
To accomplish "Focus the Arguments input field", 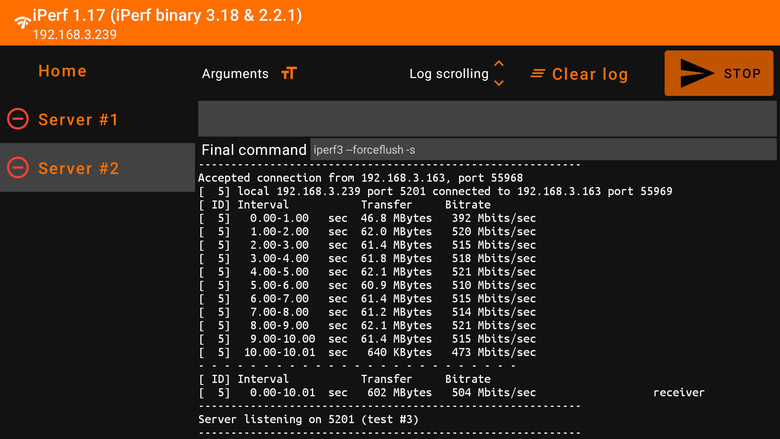I will click(487, 118).
